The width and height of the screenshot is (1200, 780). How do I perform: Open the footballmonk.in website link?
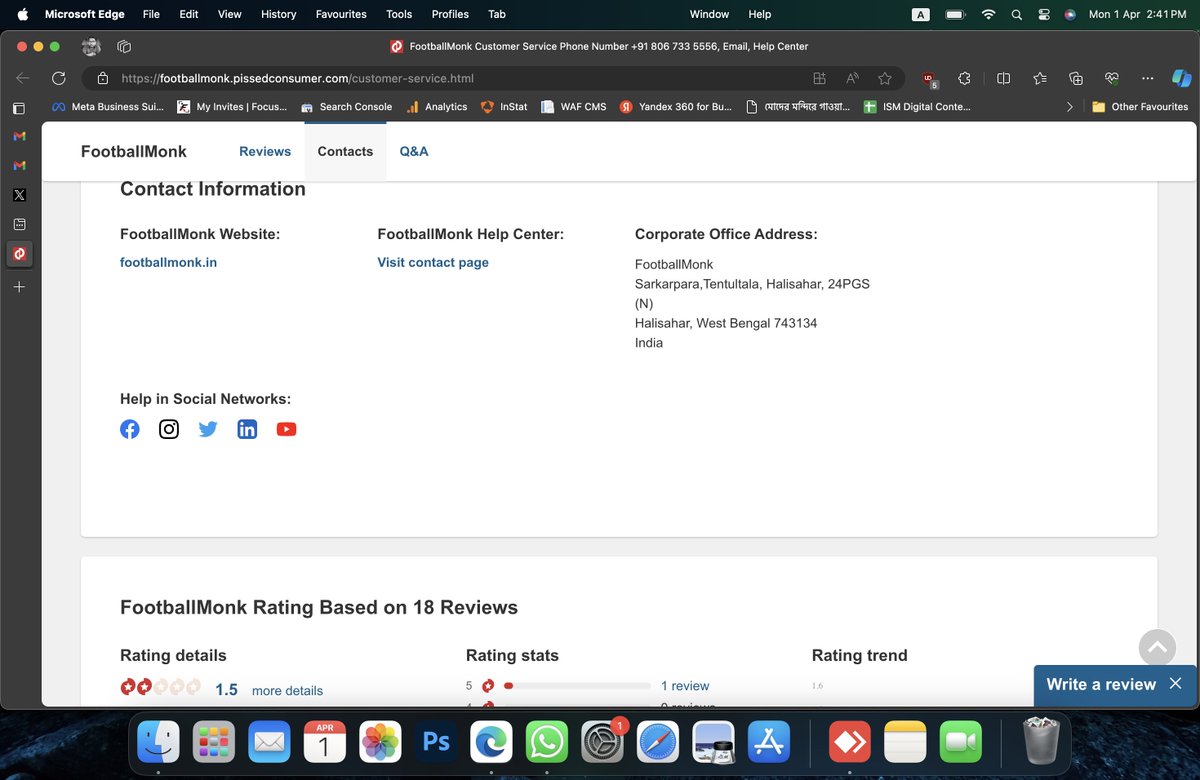(168, 262)
